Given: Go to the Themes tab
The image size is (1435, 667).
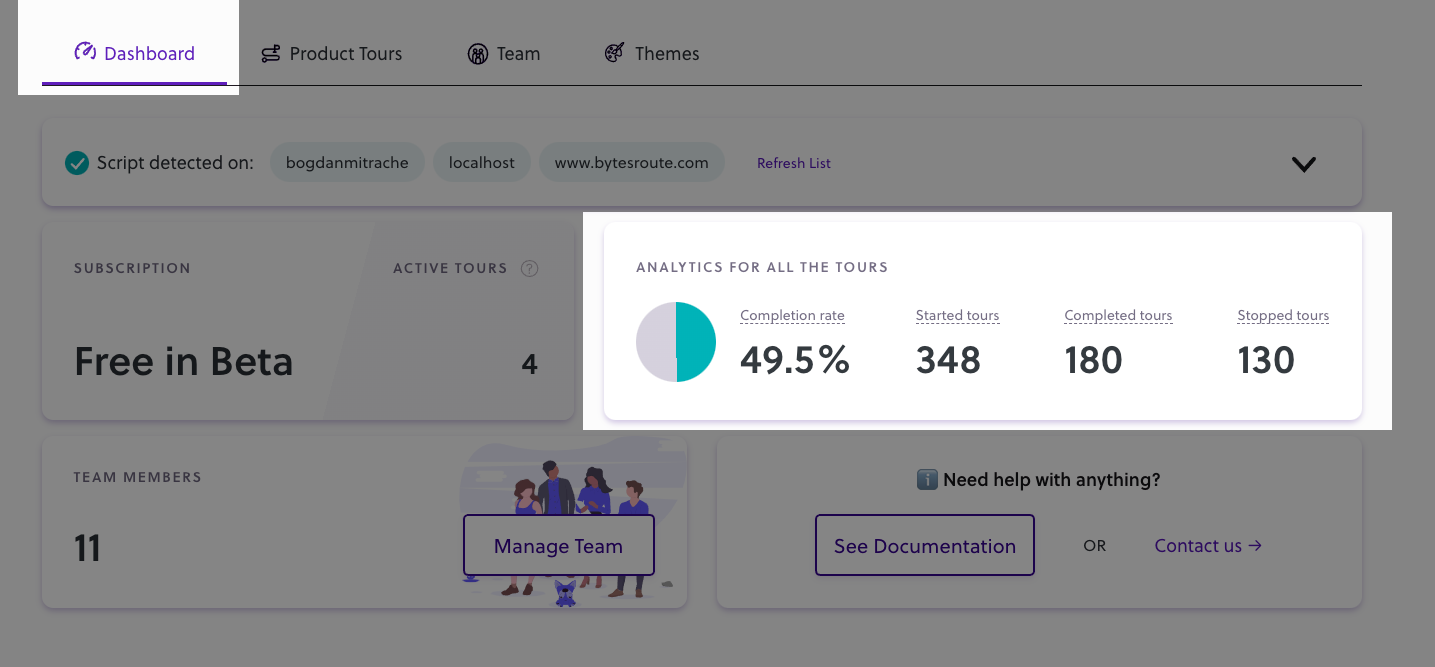Looking at the screenshot, I should [666, 54].
